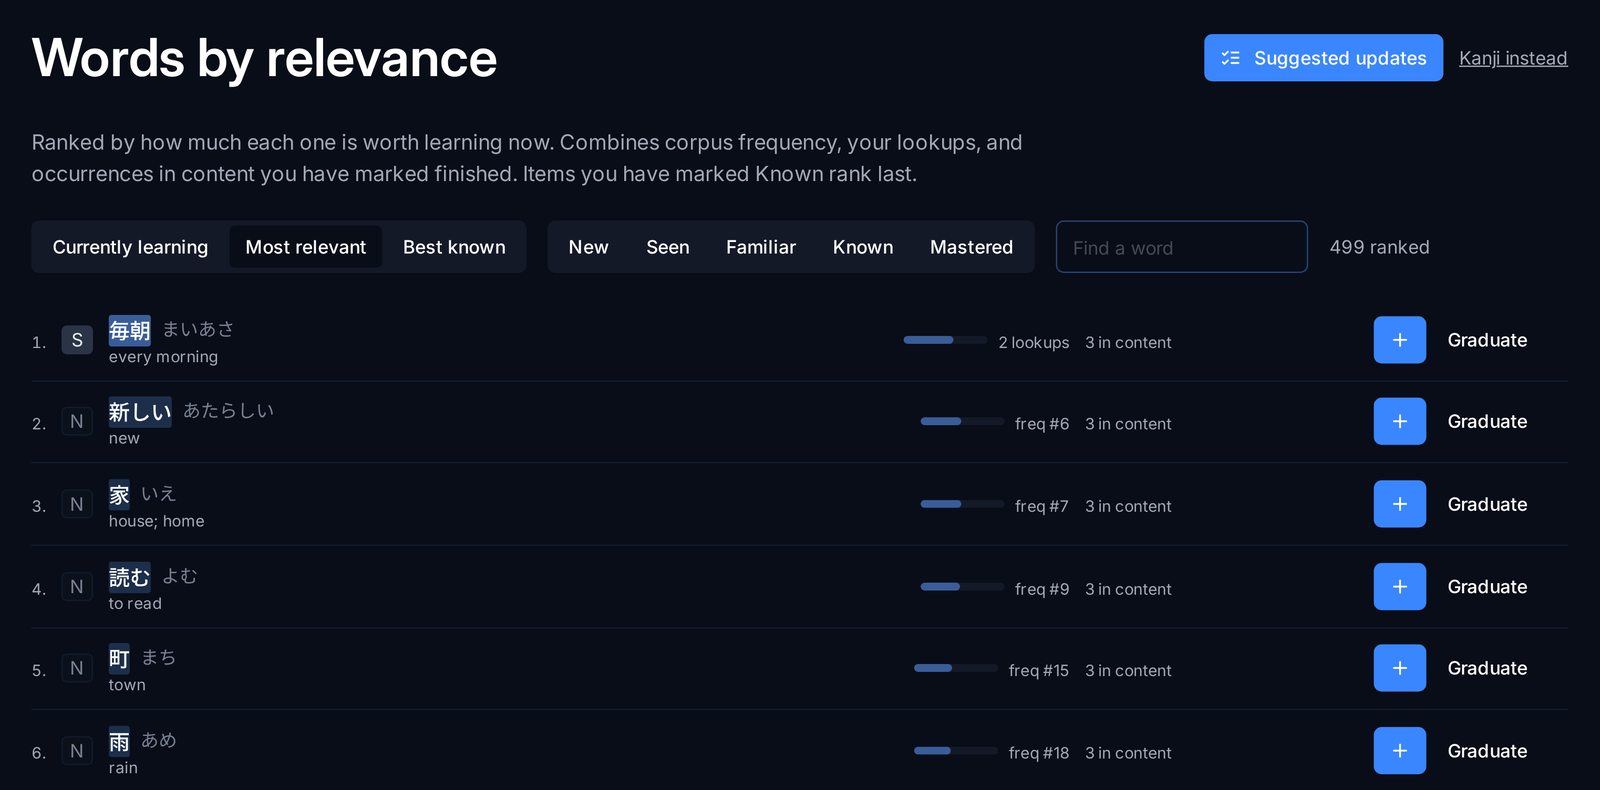Filter by Familiar status
This screenshot has height=790, width=1600.
(x=761, y=247)
